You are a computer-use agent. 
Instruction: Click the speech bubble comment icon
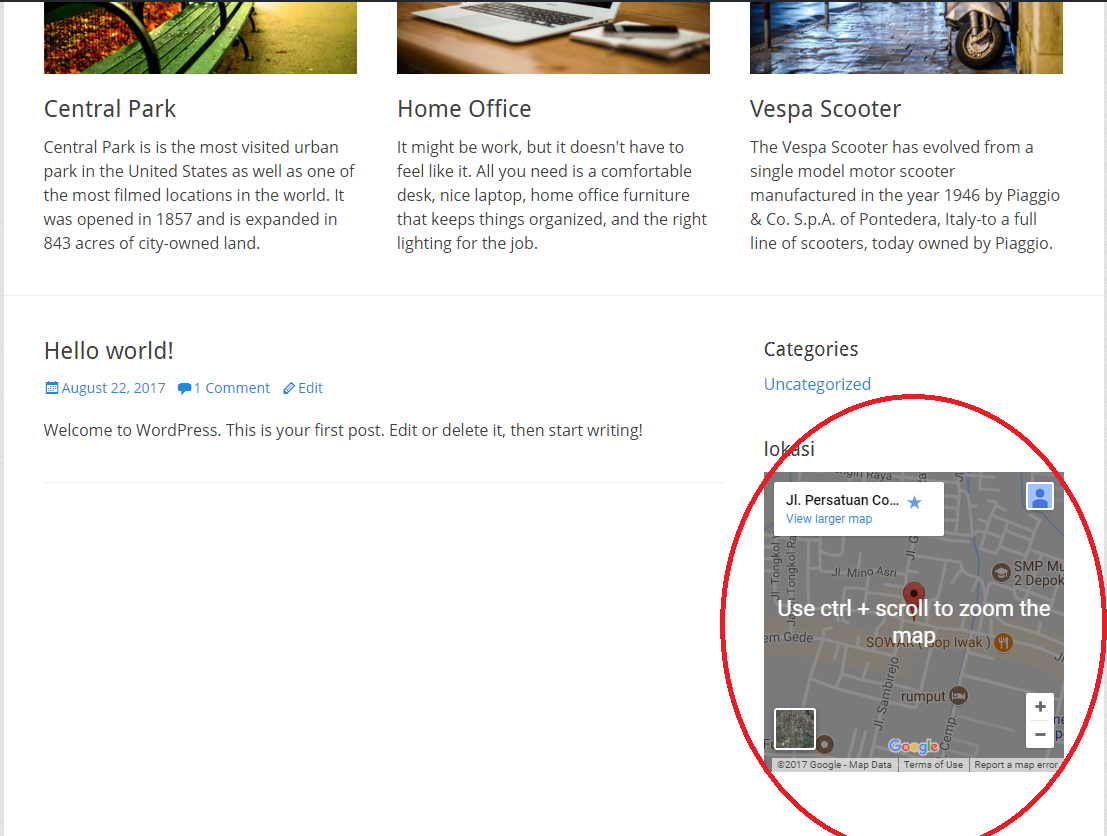click(x=184, y=388)
